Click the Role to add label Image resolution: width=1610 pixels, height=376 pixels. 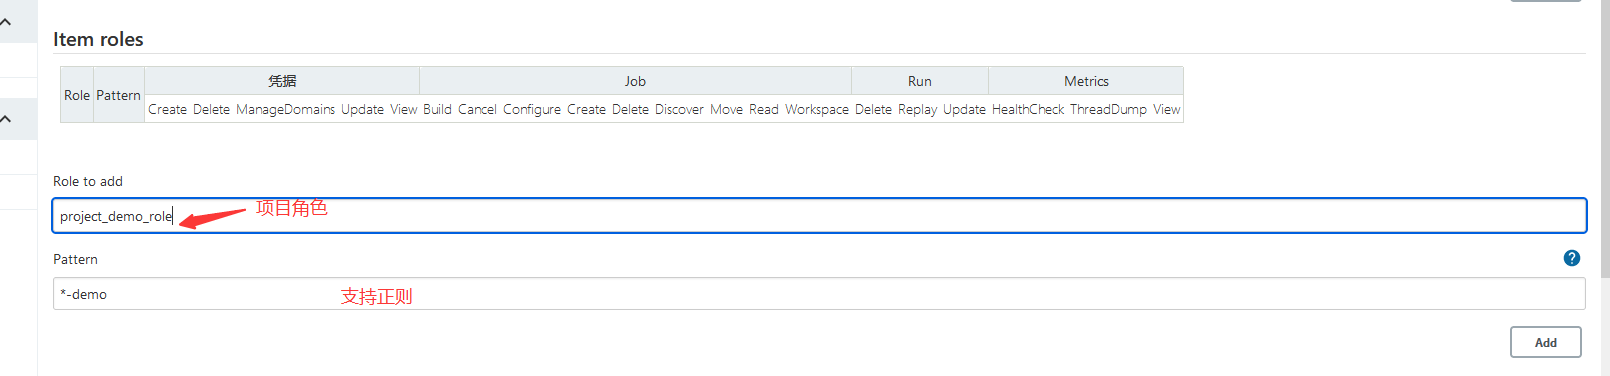click(88, 181)
